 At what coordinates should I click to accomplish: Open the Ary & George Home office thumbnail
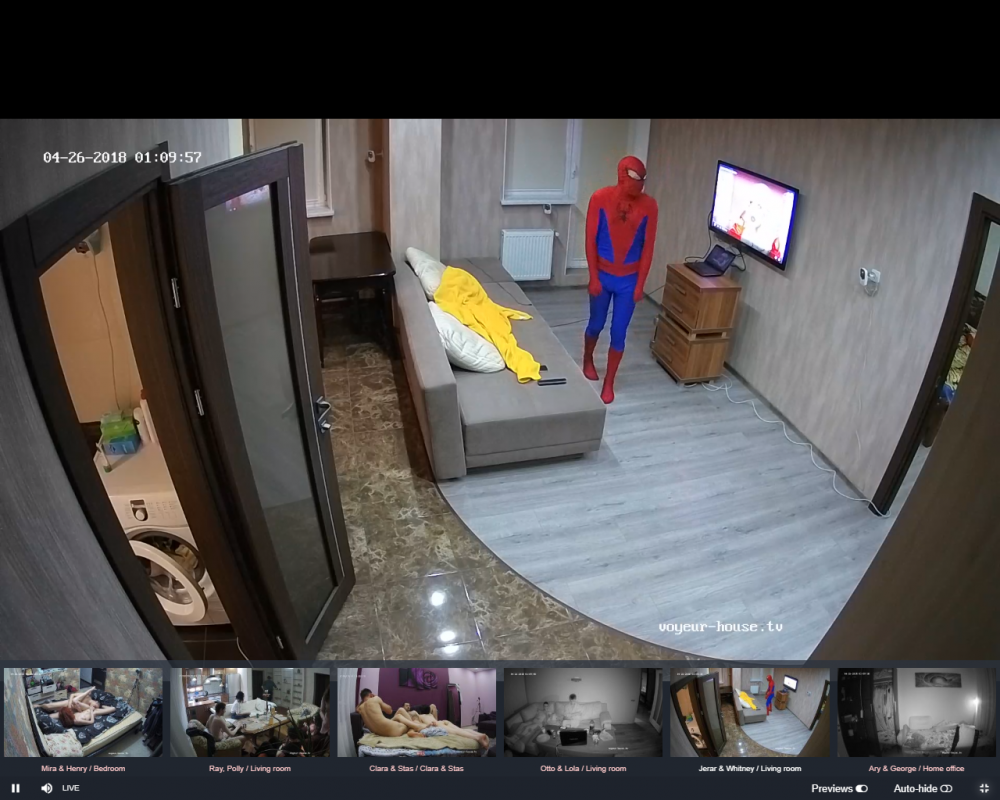tap(917, 712)
